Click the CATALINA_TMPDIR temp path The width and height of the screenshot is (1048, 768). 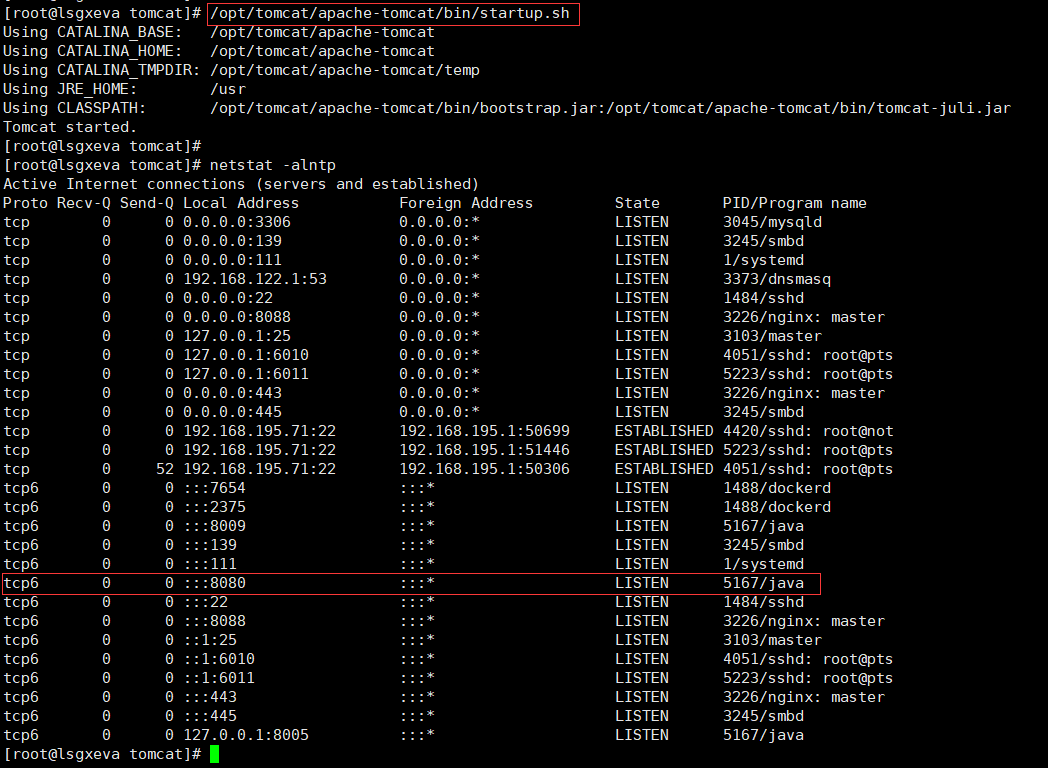[x=345, y=70]
